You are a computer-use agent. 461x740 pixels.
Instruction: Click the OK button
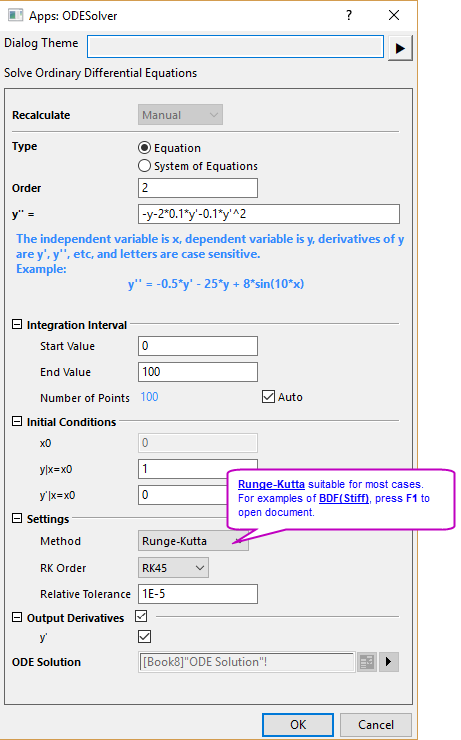tap(298, 724)
